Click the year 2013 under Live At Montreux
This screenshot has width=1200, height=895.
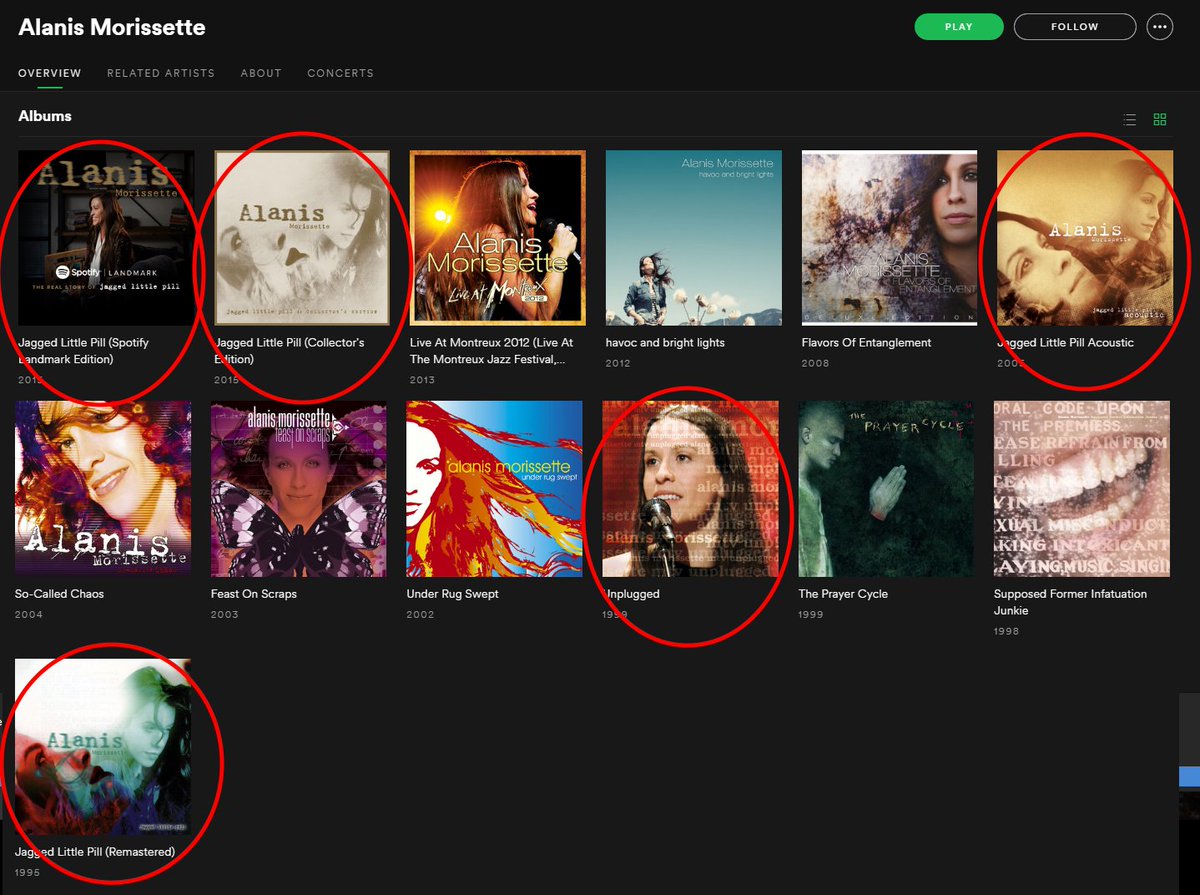pos(424,380)
